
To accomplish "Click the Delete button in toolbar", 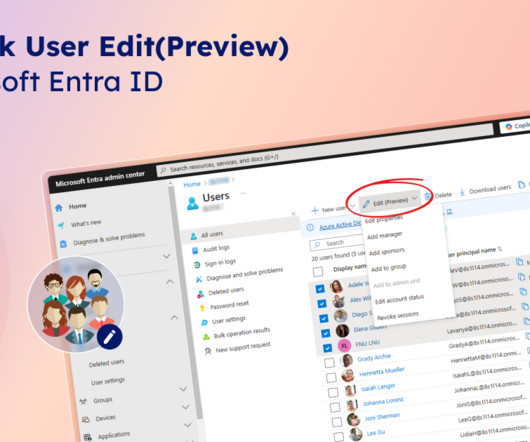I will [x=438, y=195].
